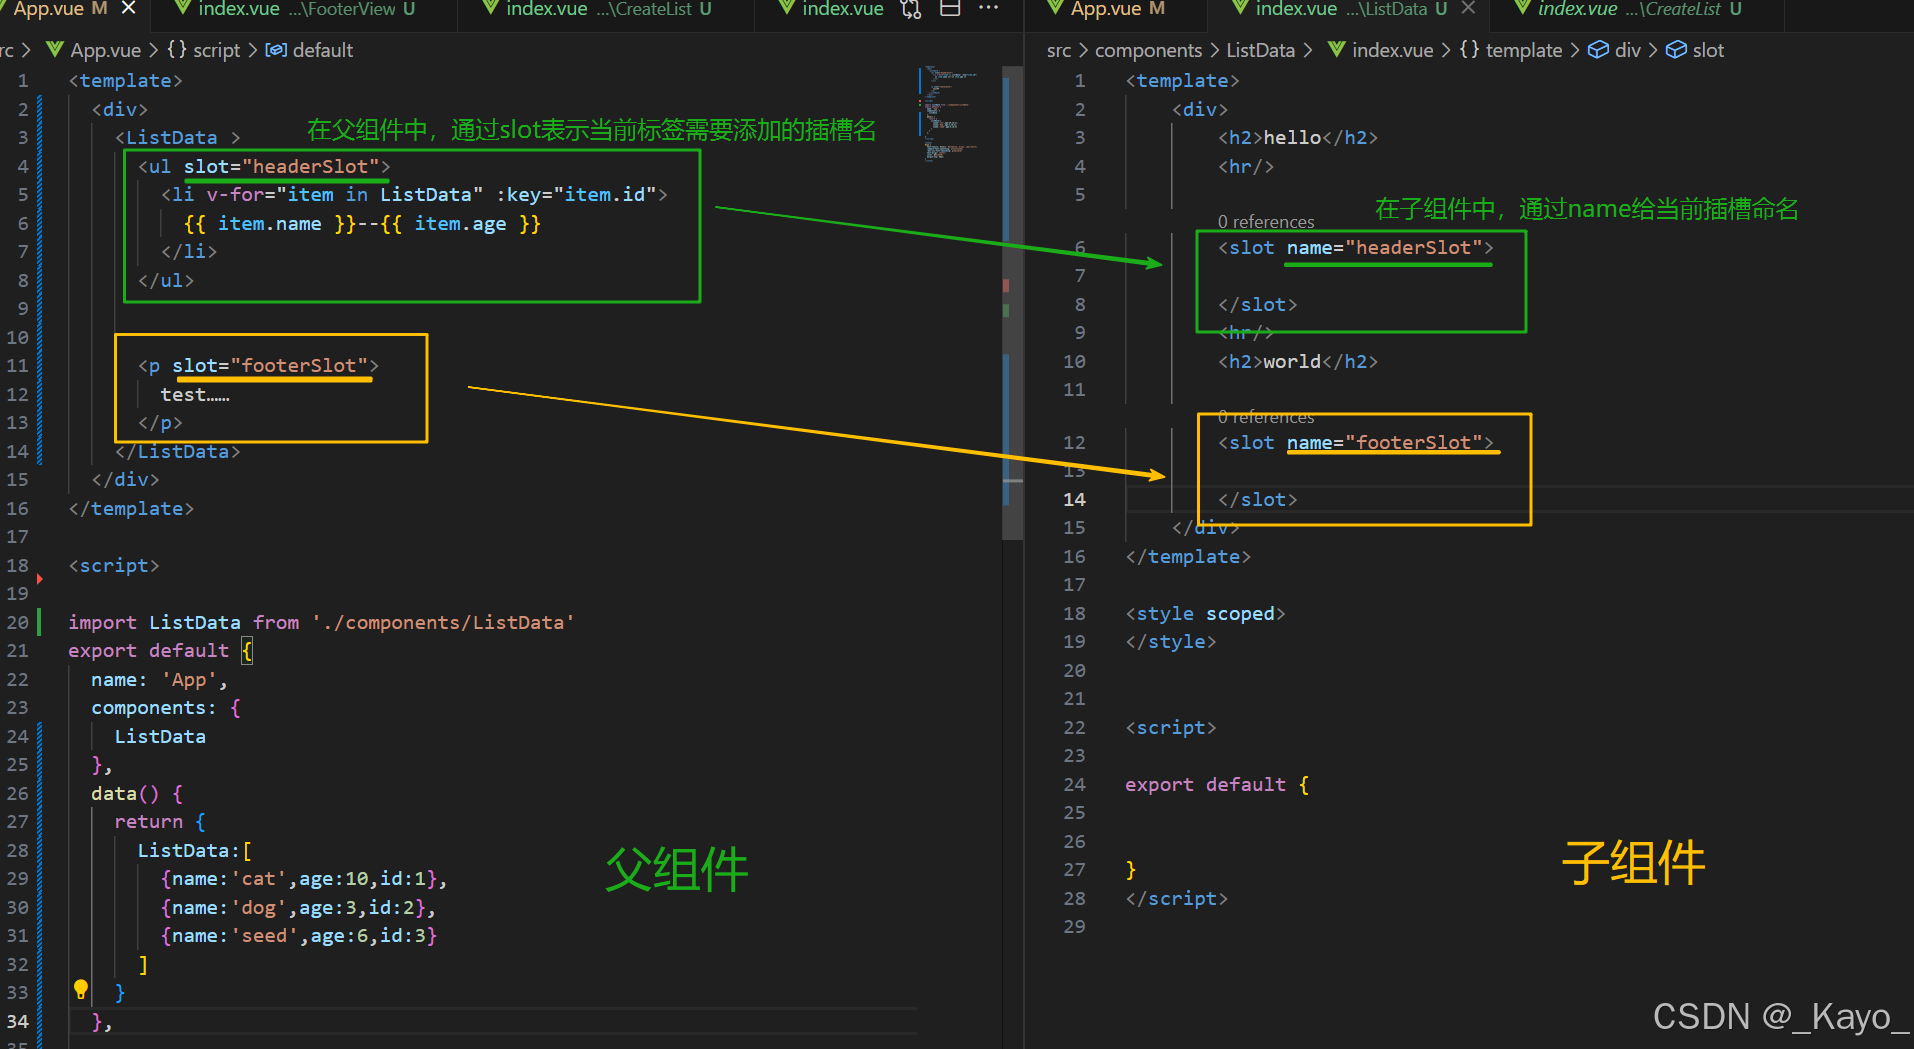1914x1049 pixels.
Task: Click <h2>world</h2> in ListData file
Action: (x=1298, y=361)
